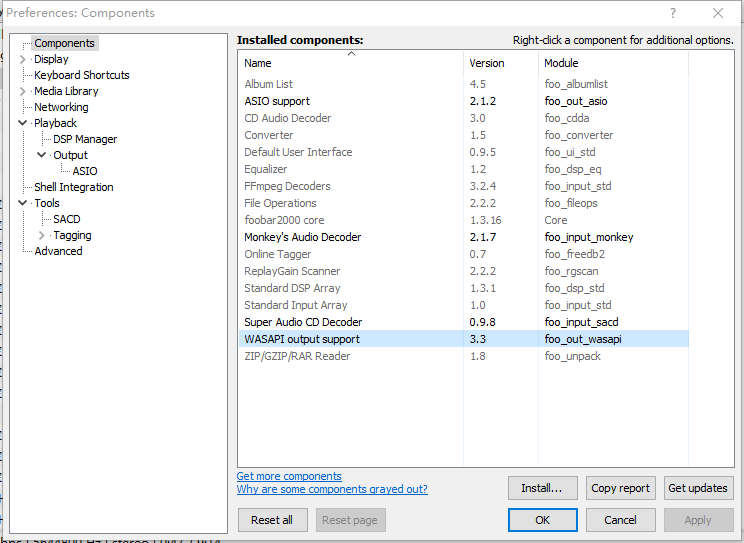Screen dimensions: 744x543
Task: Click the help question mark icon
Action: coord(673,13)
